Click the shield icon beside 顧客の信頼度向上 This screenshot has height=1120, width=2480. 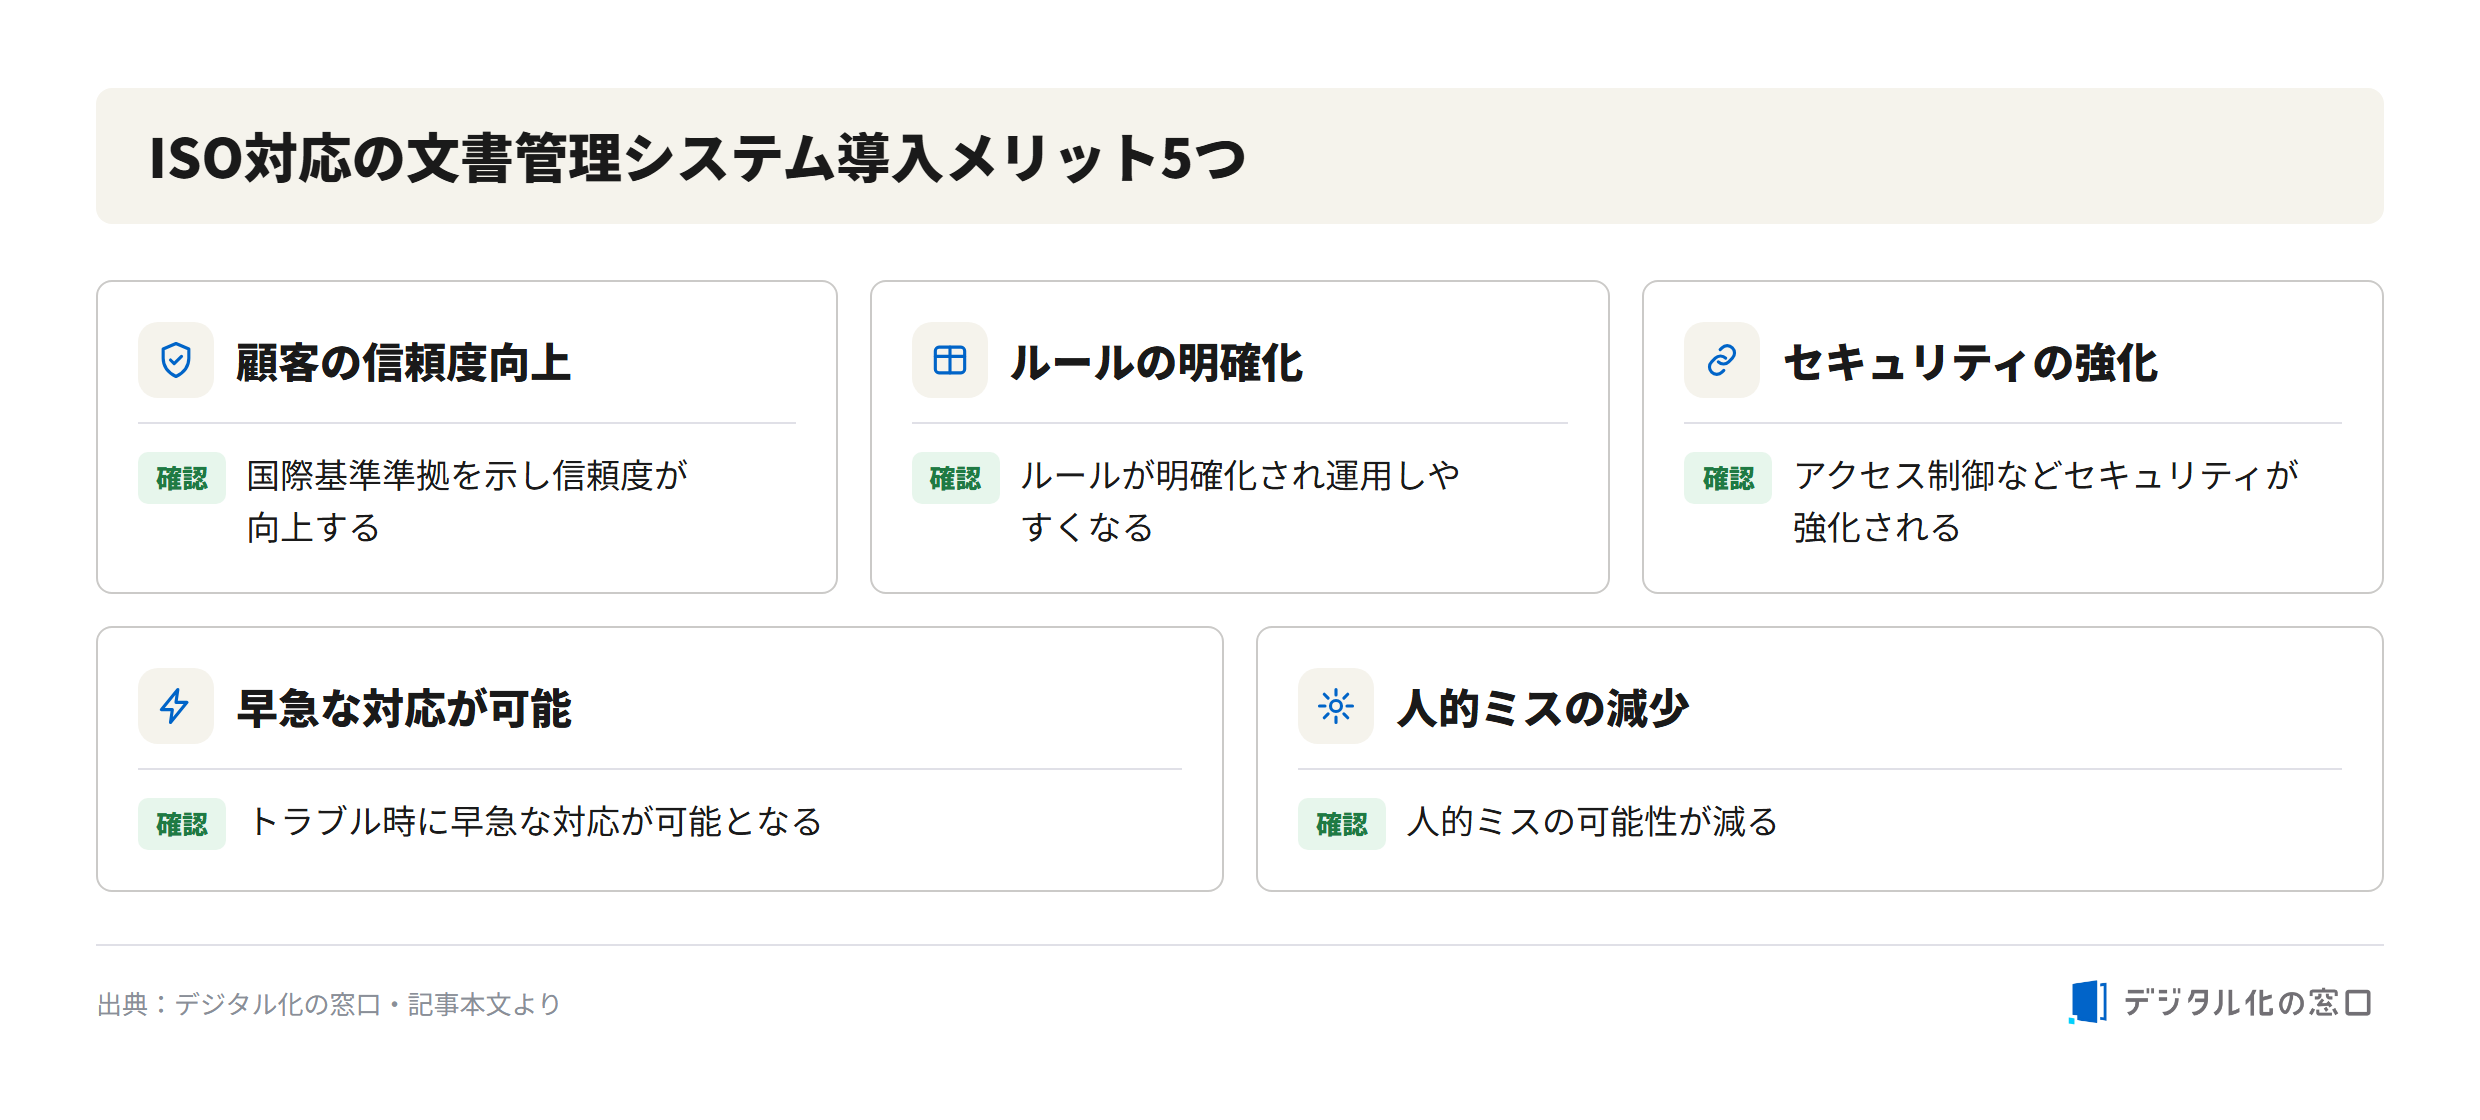coord(176,360)
